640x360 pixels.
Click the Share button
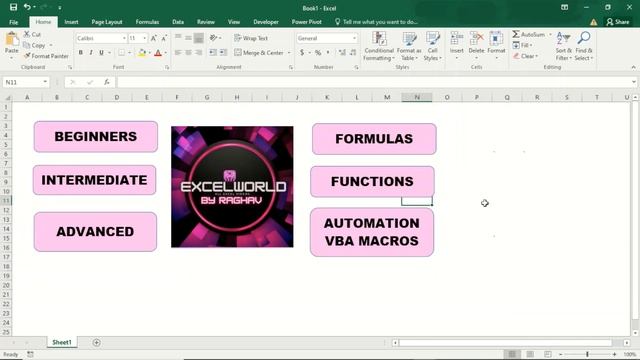pos(618,22)
